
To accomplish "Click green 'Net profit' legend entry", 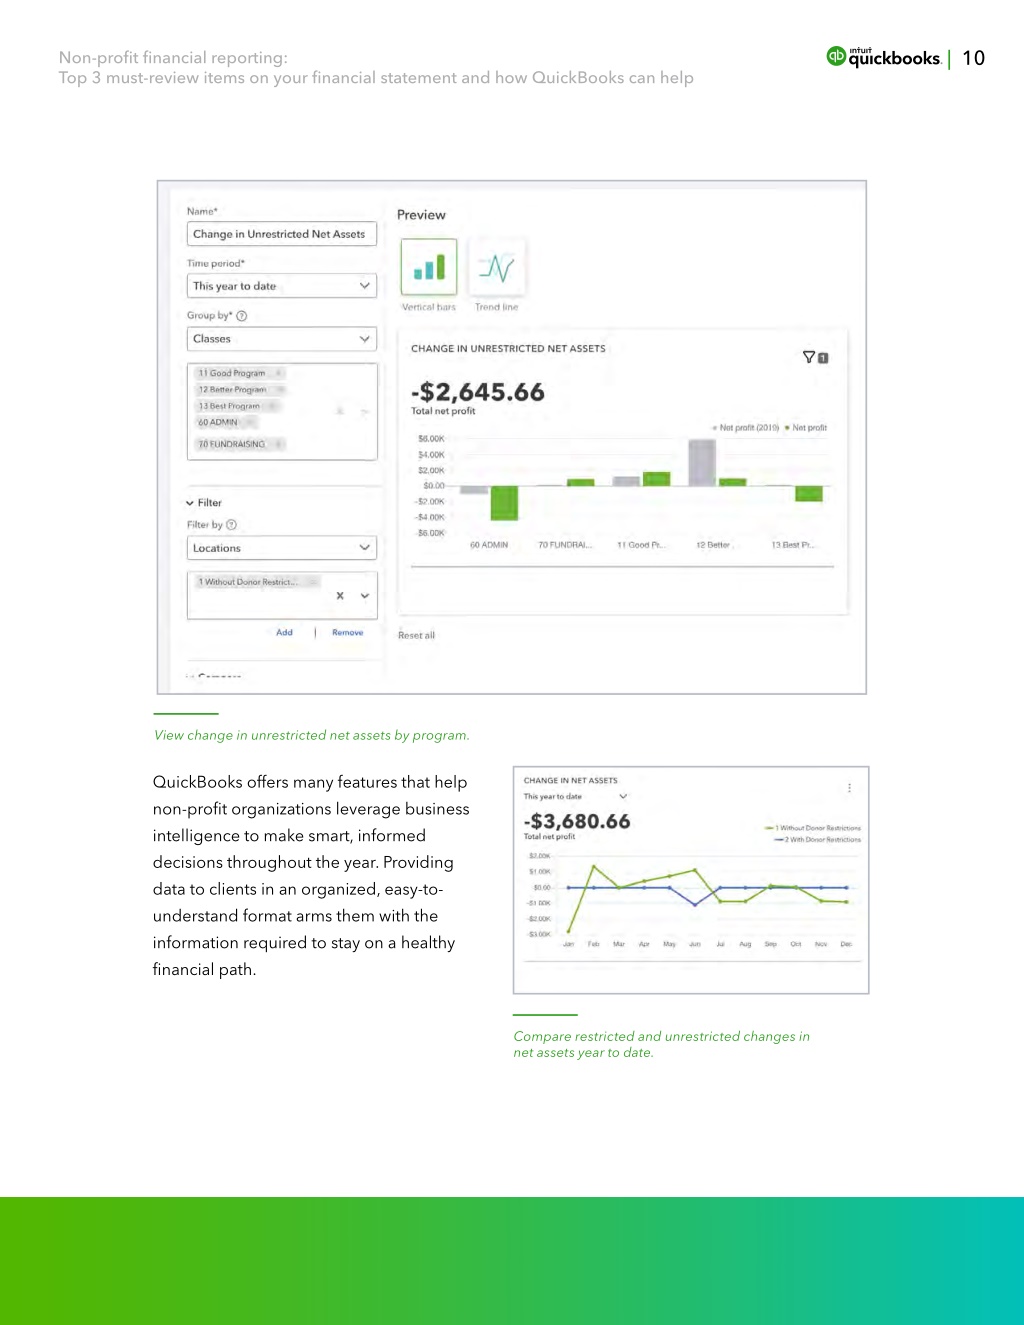I will [x=806, y=428].
